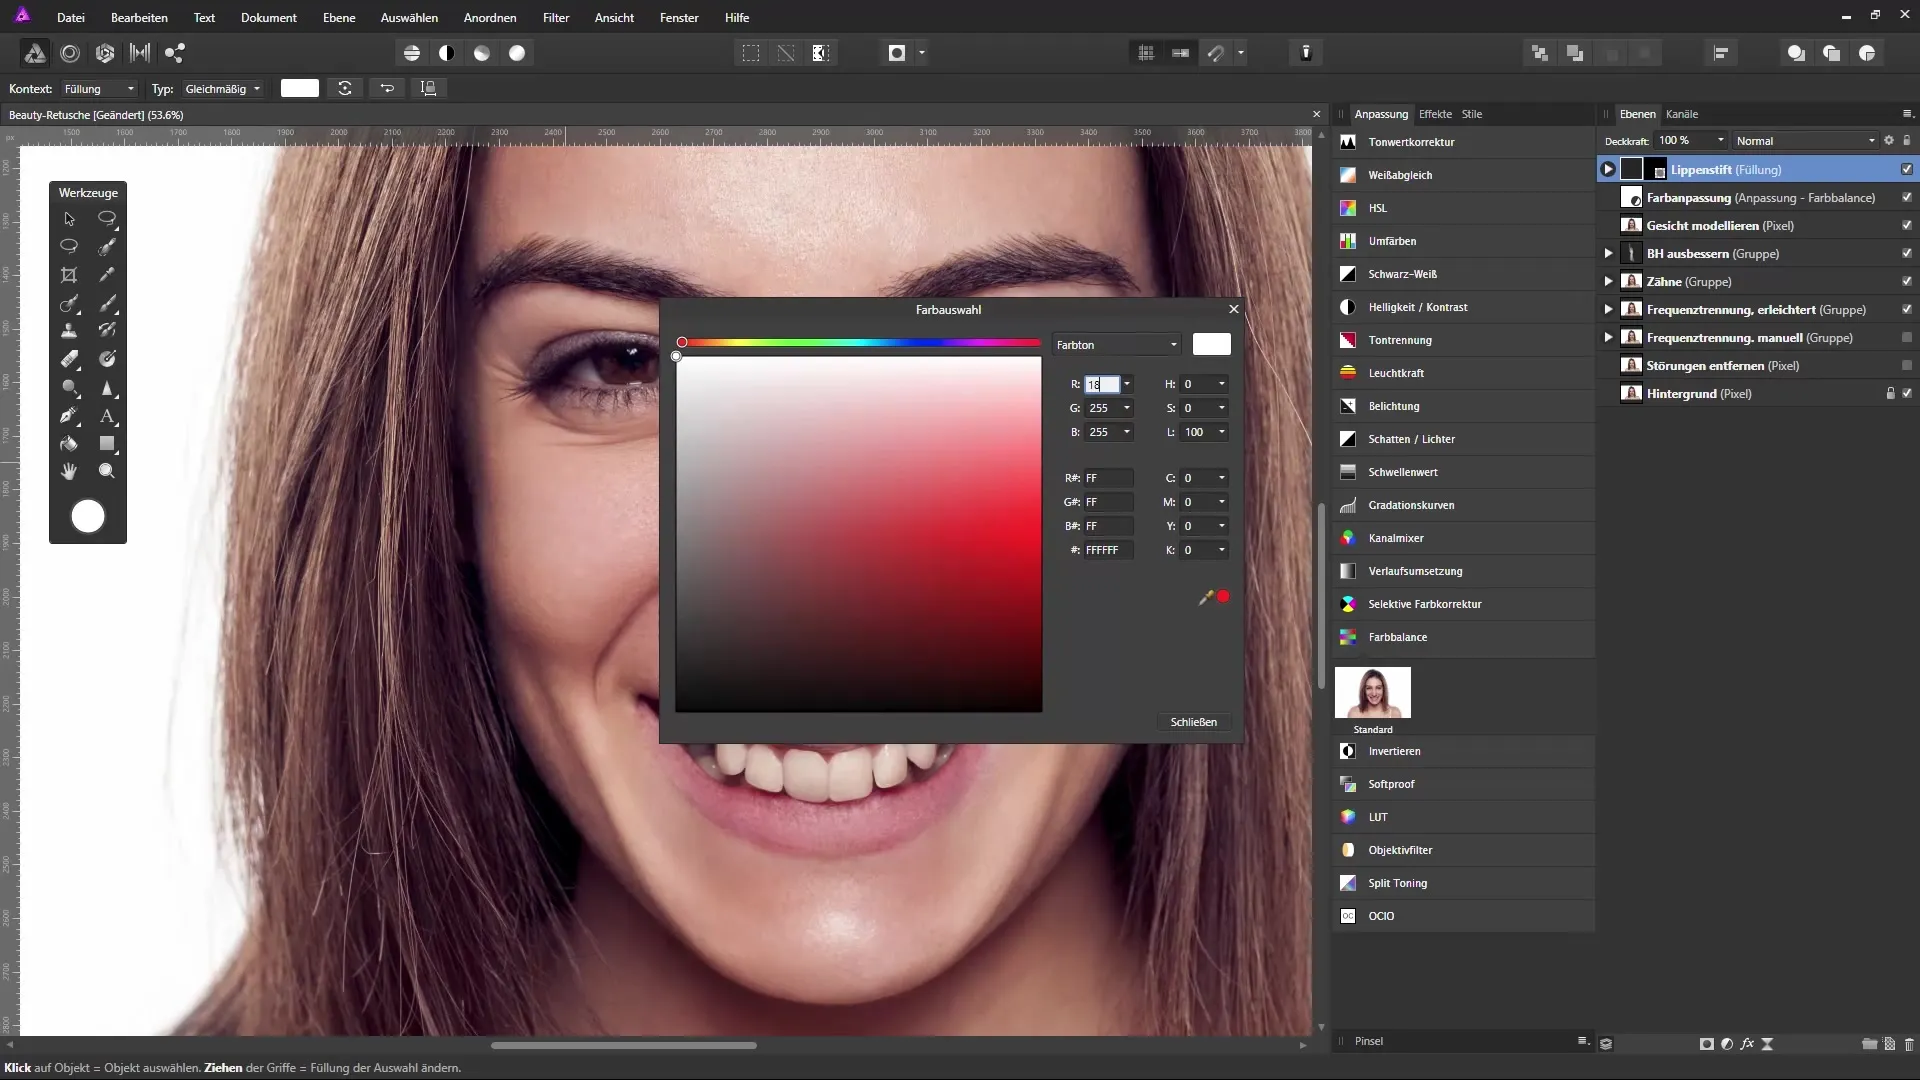
Task: Toggle visibility of Farbanpassung layer
Action: click(1907, 197)
